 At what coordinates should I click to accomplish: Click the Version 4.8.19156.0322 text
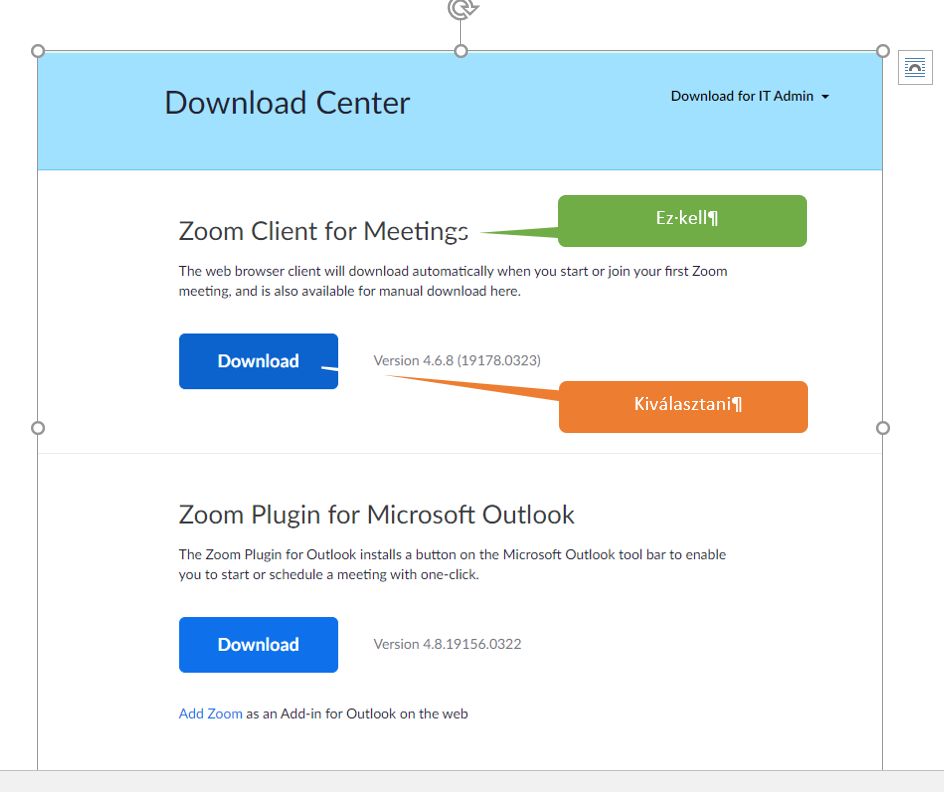click(x=447, y=644)
